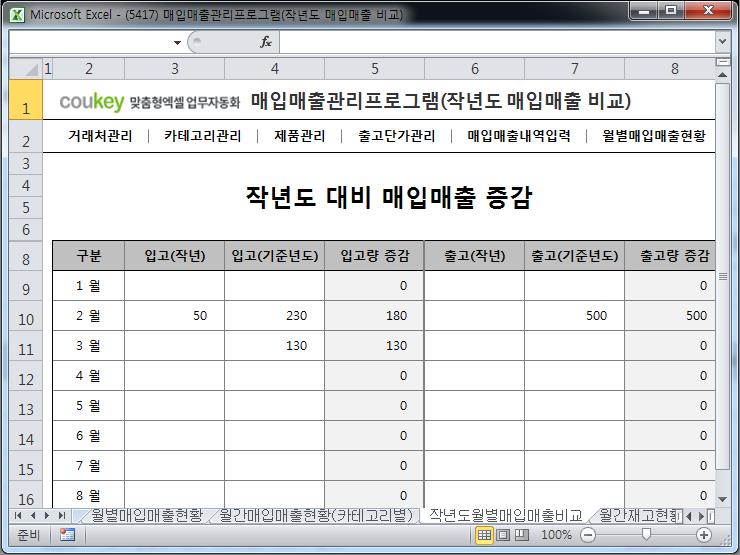Select column header 5
The image size is (740, 555).
click(375, 69)
